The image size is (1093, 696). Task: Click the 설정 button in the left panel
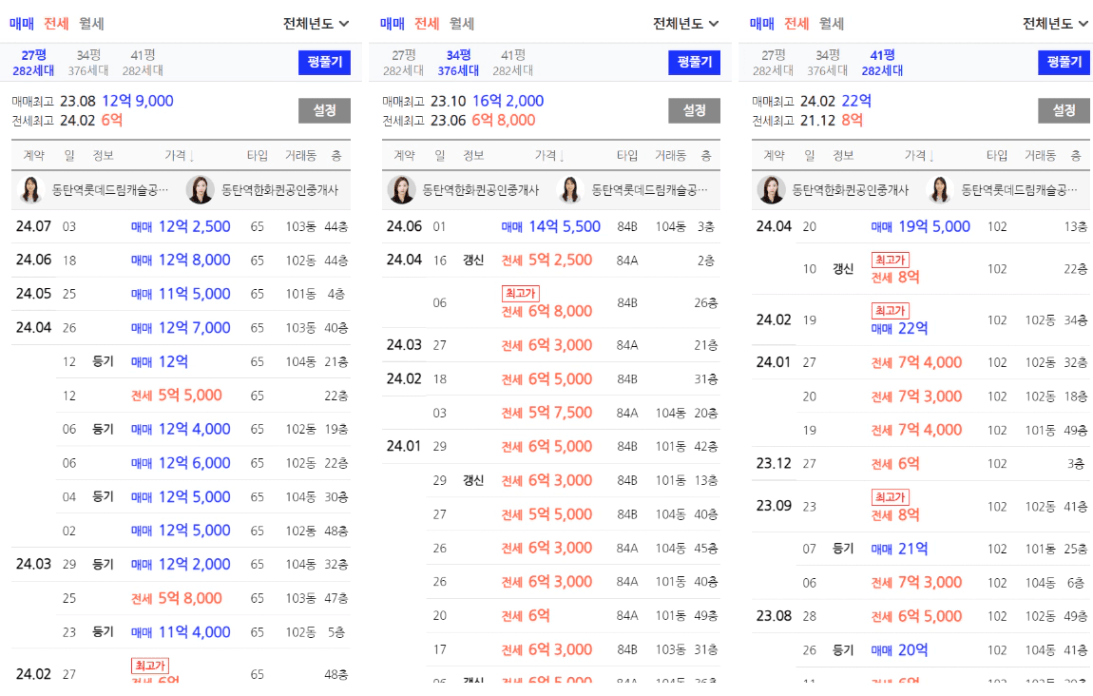point(324,110)
